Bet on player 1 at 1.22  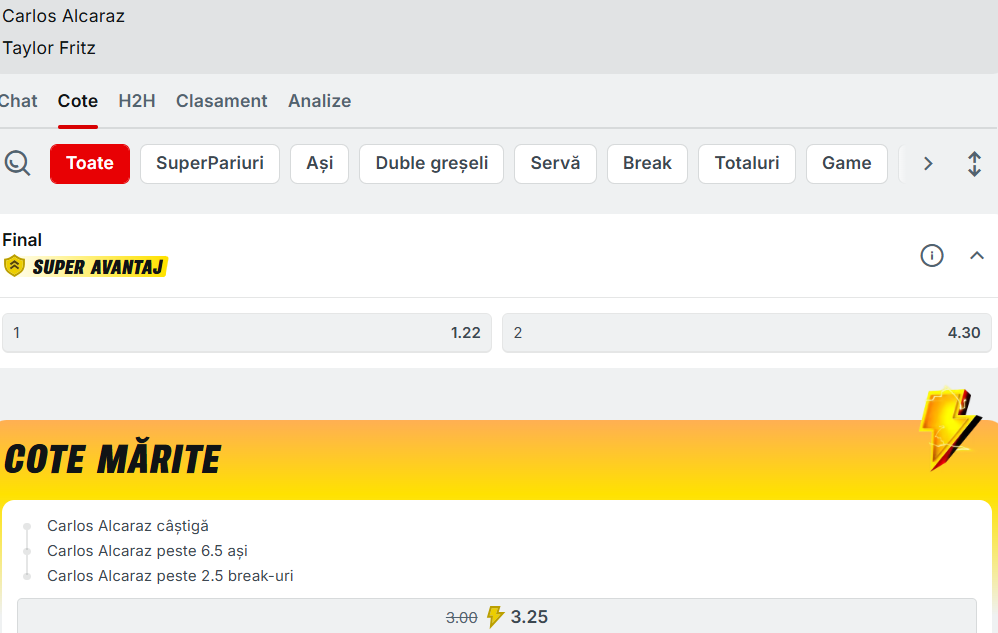coord(246,333)
